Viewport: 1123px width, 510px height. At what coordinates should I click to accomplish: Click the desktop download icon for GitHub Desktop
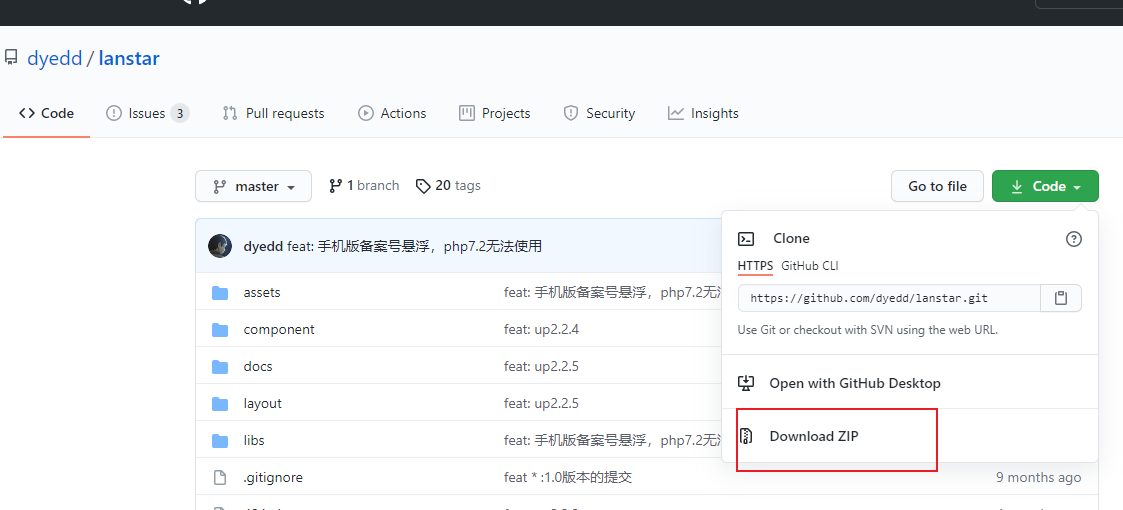746,383
